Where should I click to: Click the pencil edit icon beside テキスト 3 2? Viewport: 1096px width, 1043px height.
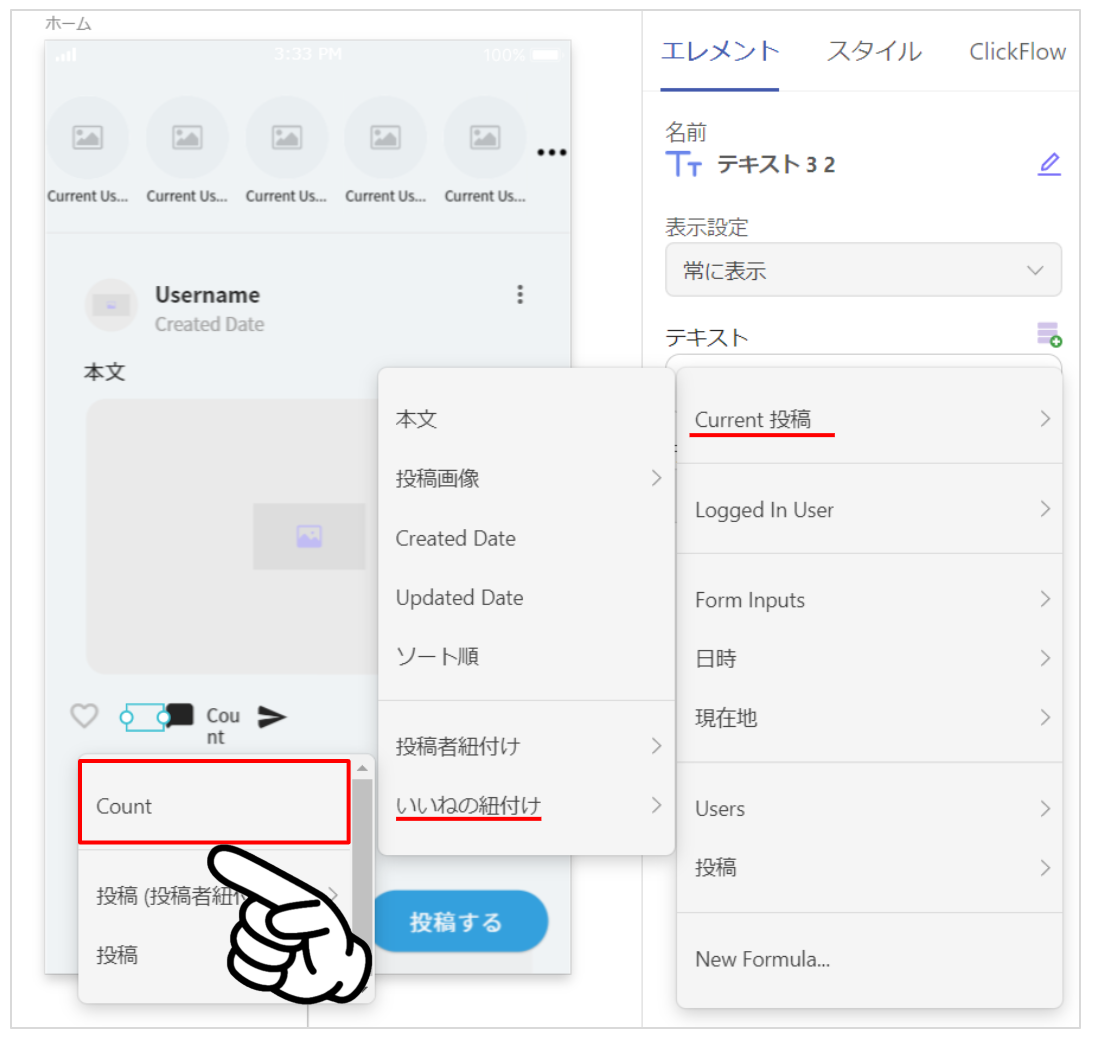[1048, 164]
